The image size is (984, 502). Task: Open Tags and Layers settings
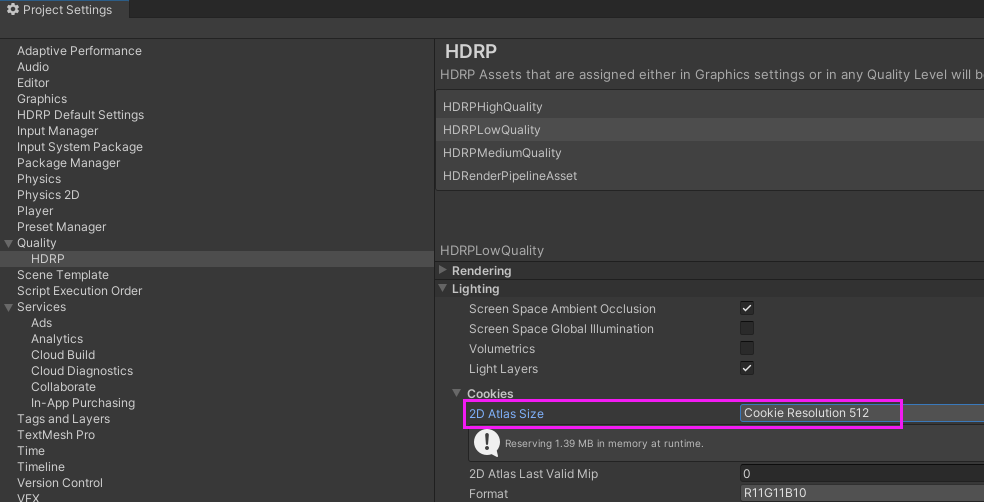point(63,419)
